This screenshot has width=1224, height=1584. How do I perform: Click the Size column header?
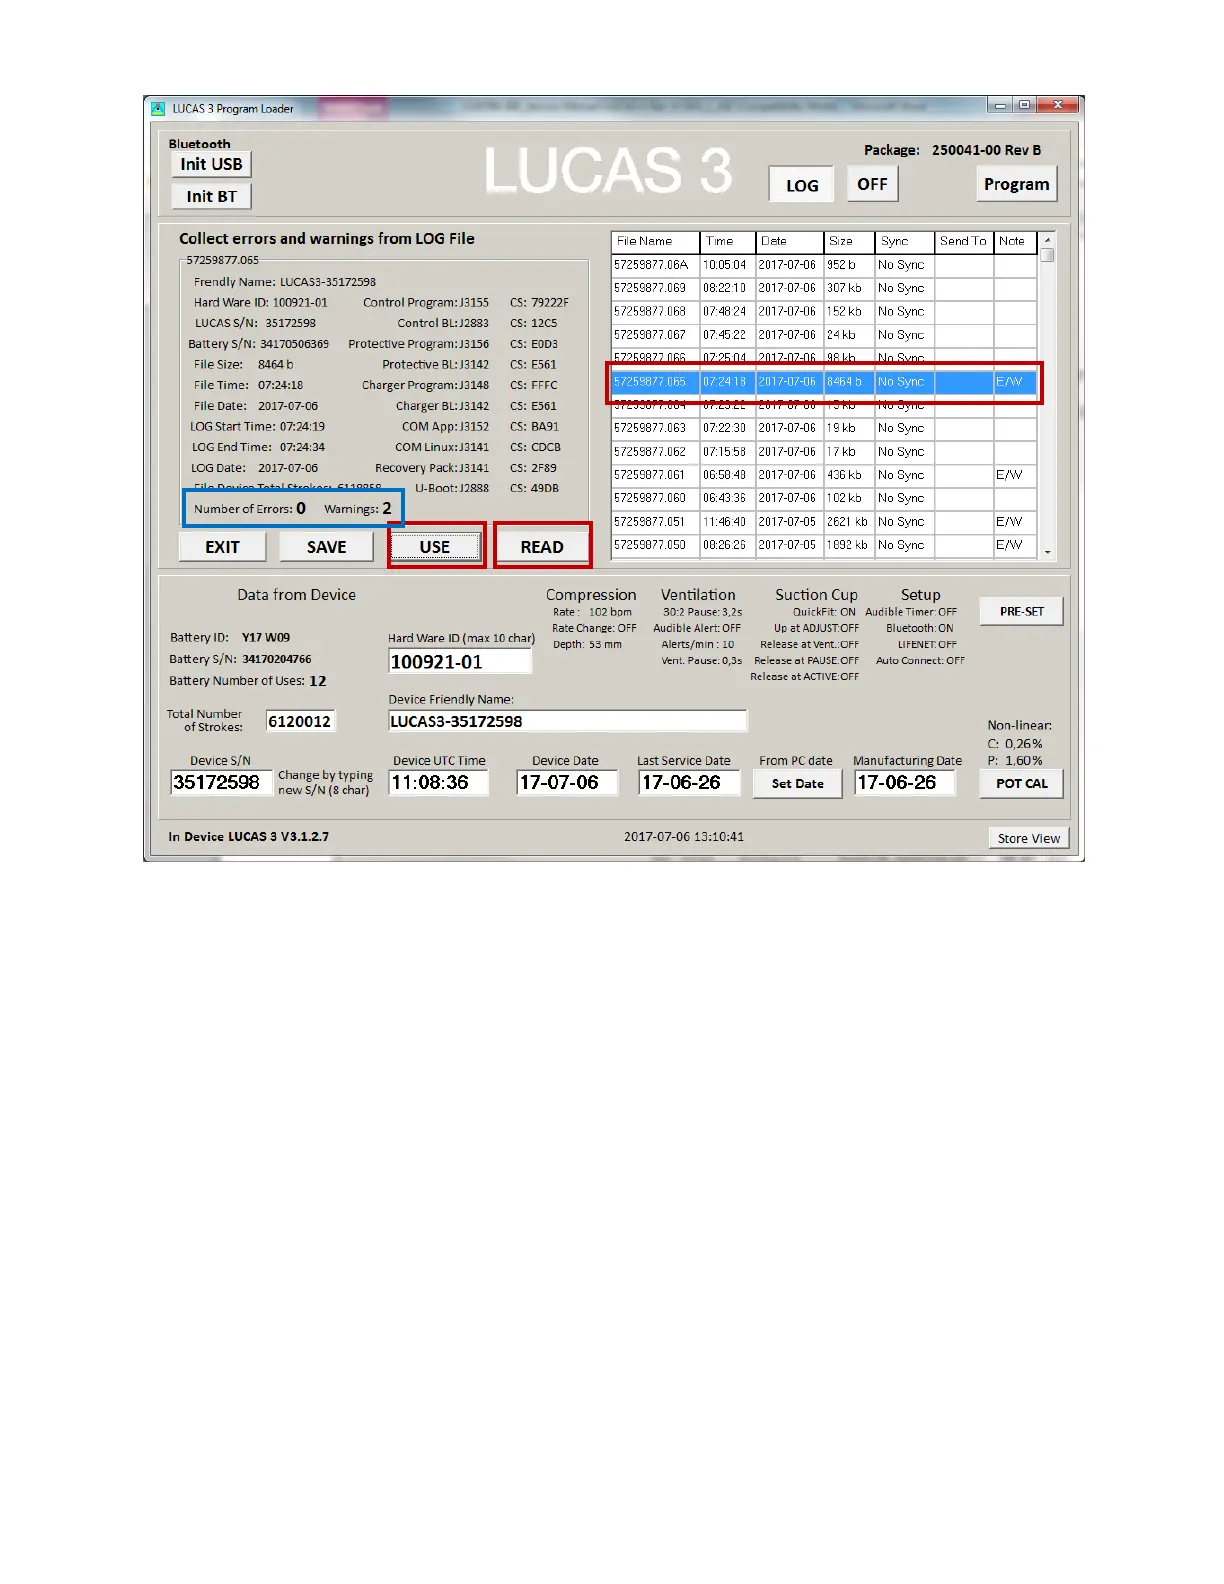click(849, 241)
